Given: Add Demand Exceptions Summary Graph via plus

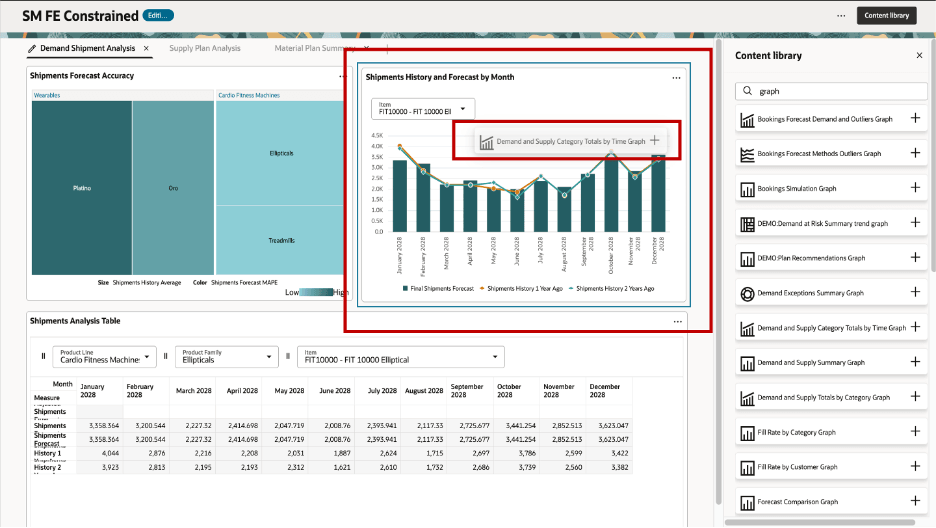Looking at the screenshot, I should [x=915, y=292].
